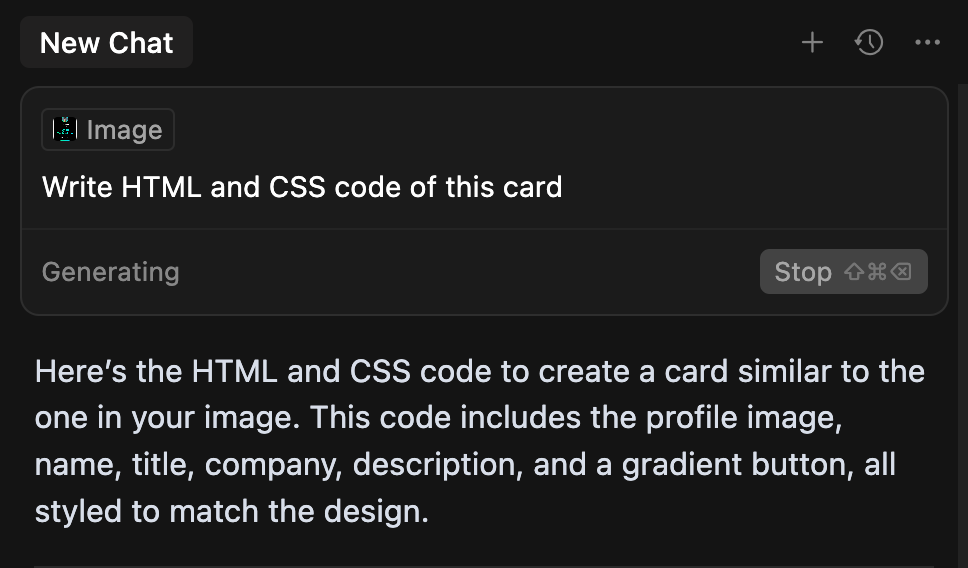The image size is (968, 568).
Task: Click response text "styled to match the design."
Action: 232,512
